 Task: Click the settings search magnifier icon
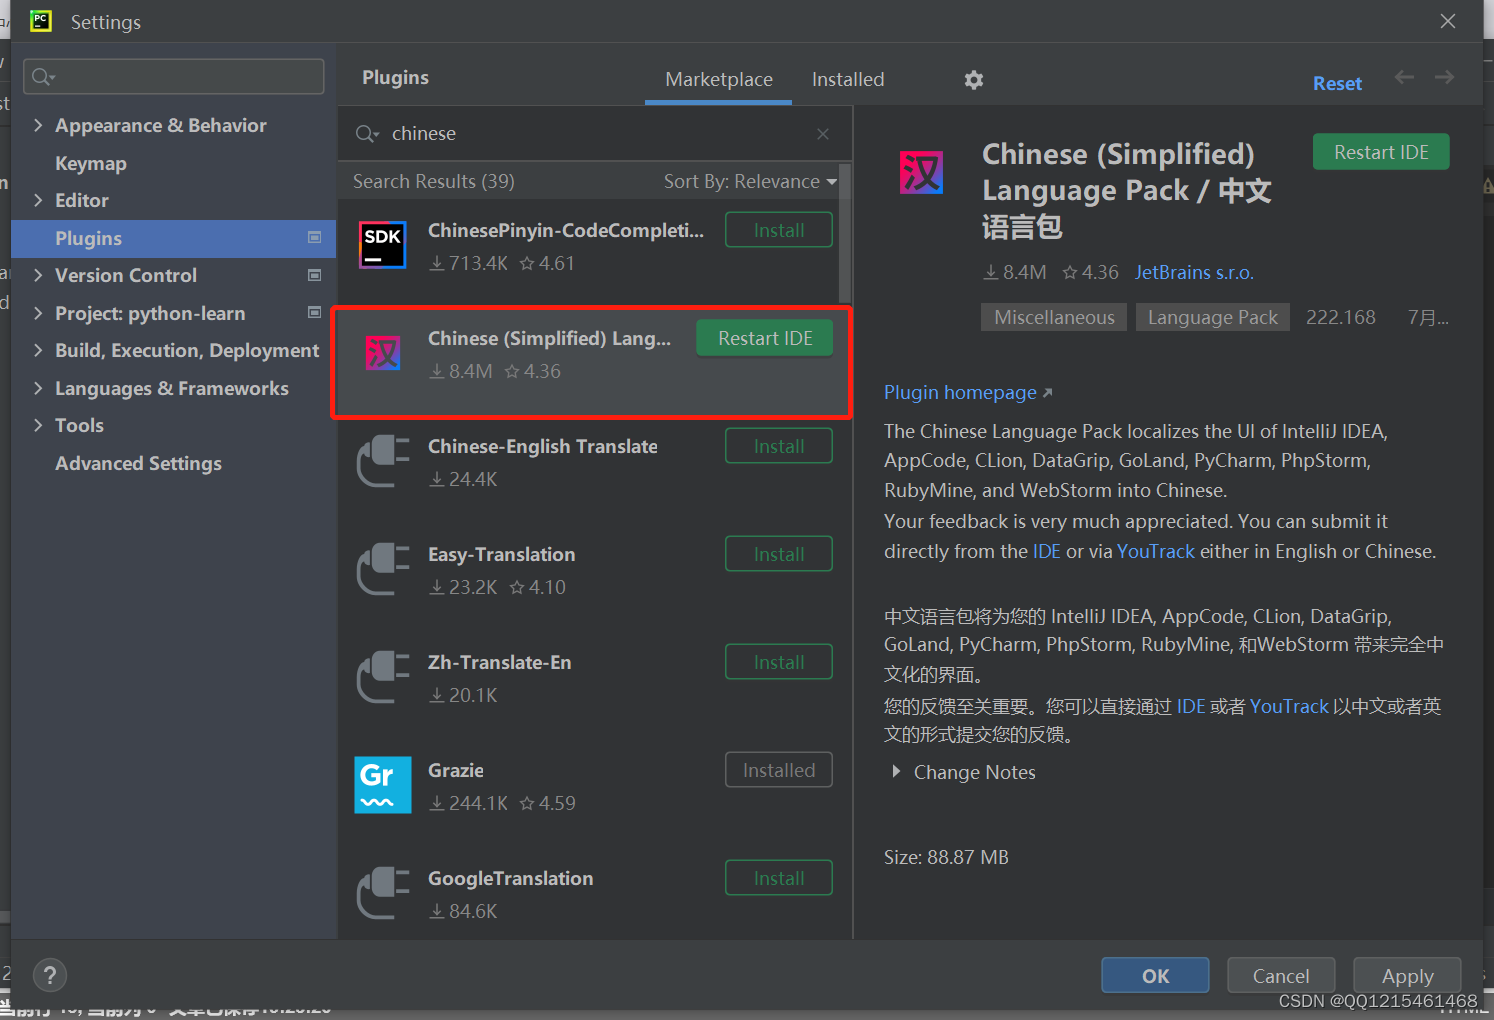tap(43, 76)
